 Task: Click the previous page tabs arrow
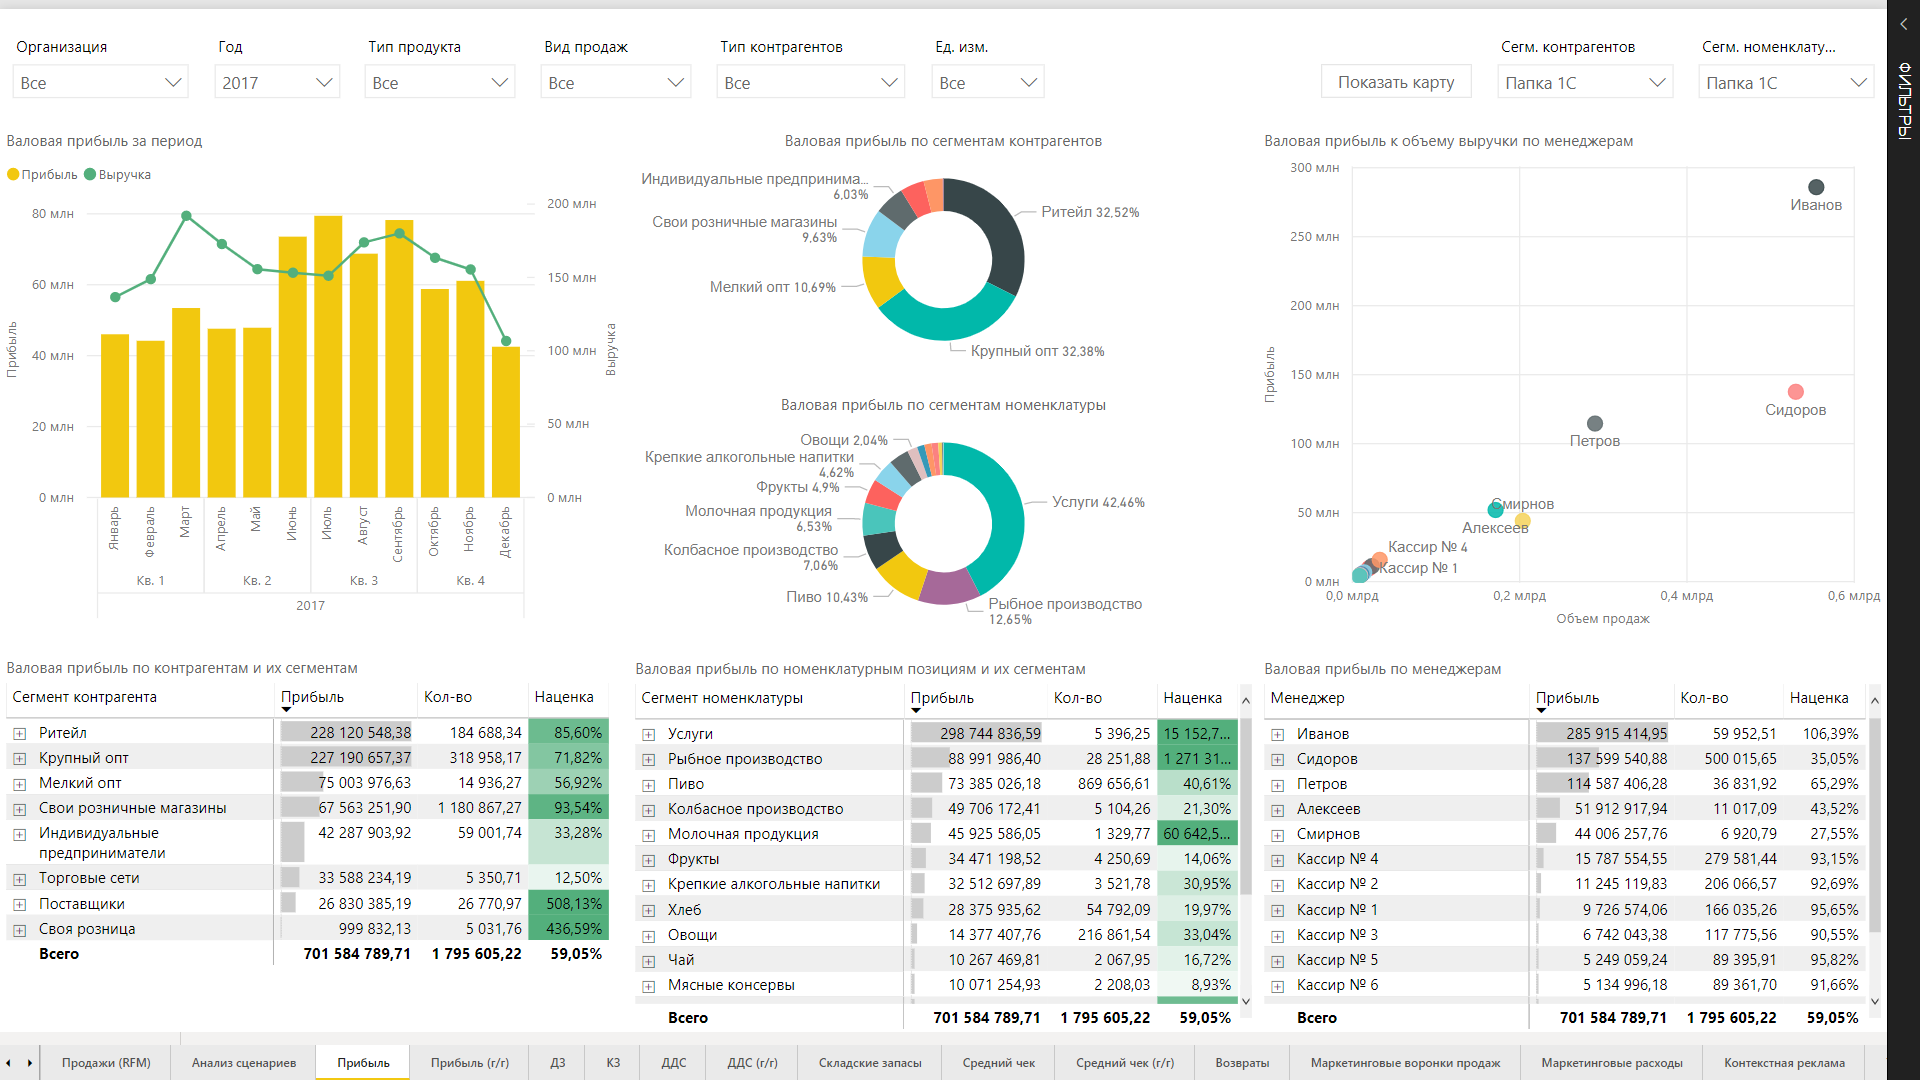tap(9, 1063)
